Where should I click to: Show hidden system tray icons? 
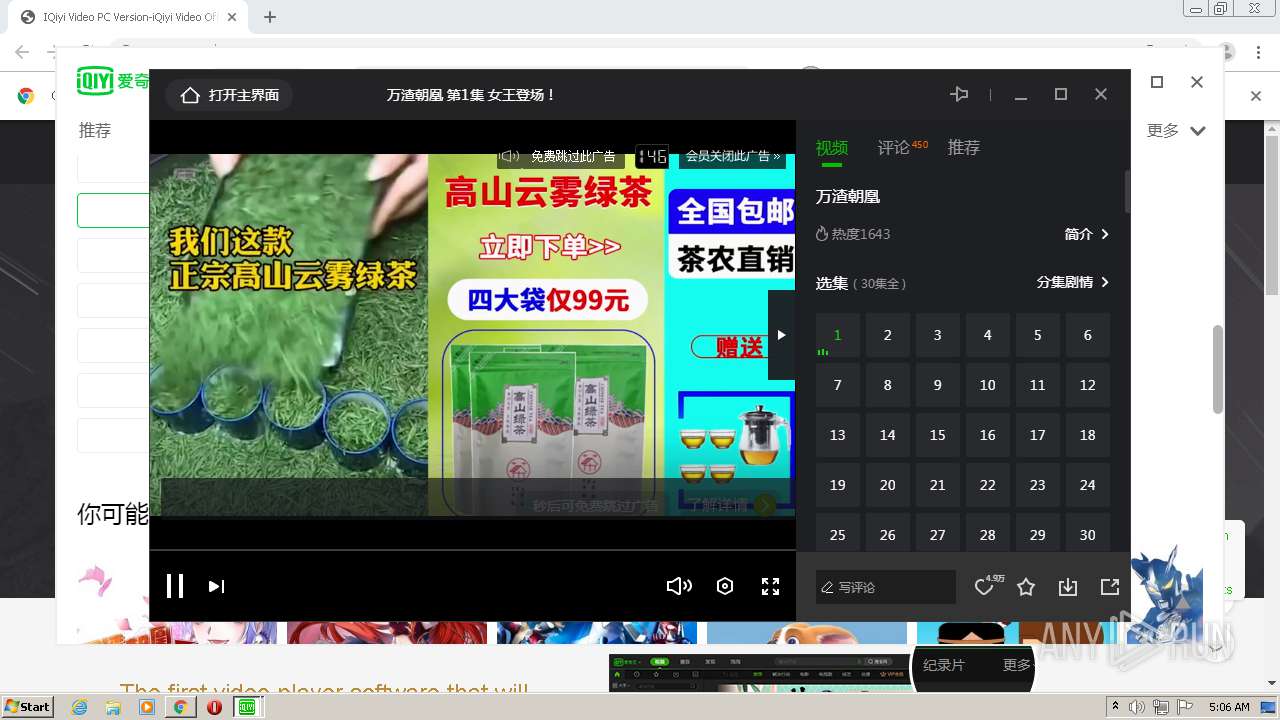pyautogui.click(x=1116, y=707)
